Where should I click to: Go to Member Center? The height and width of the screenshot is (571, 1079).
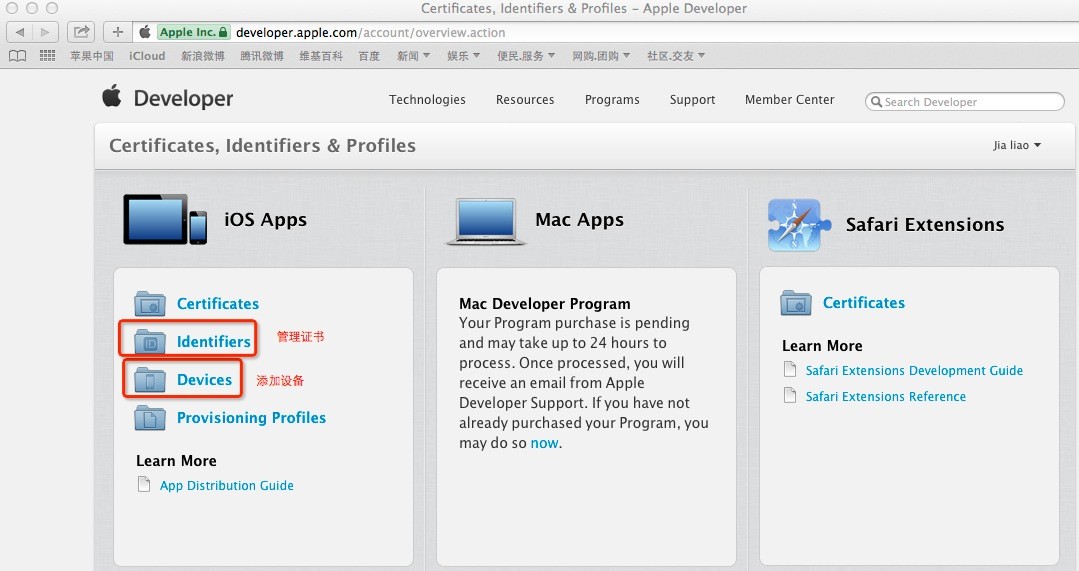[x=789, y=100]
